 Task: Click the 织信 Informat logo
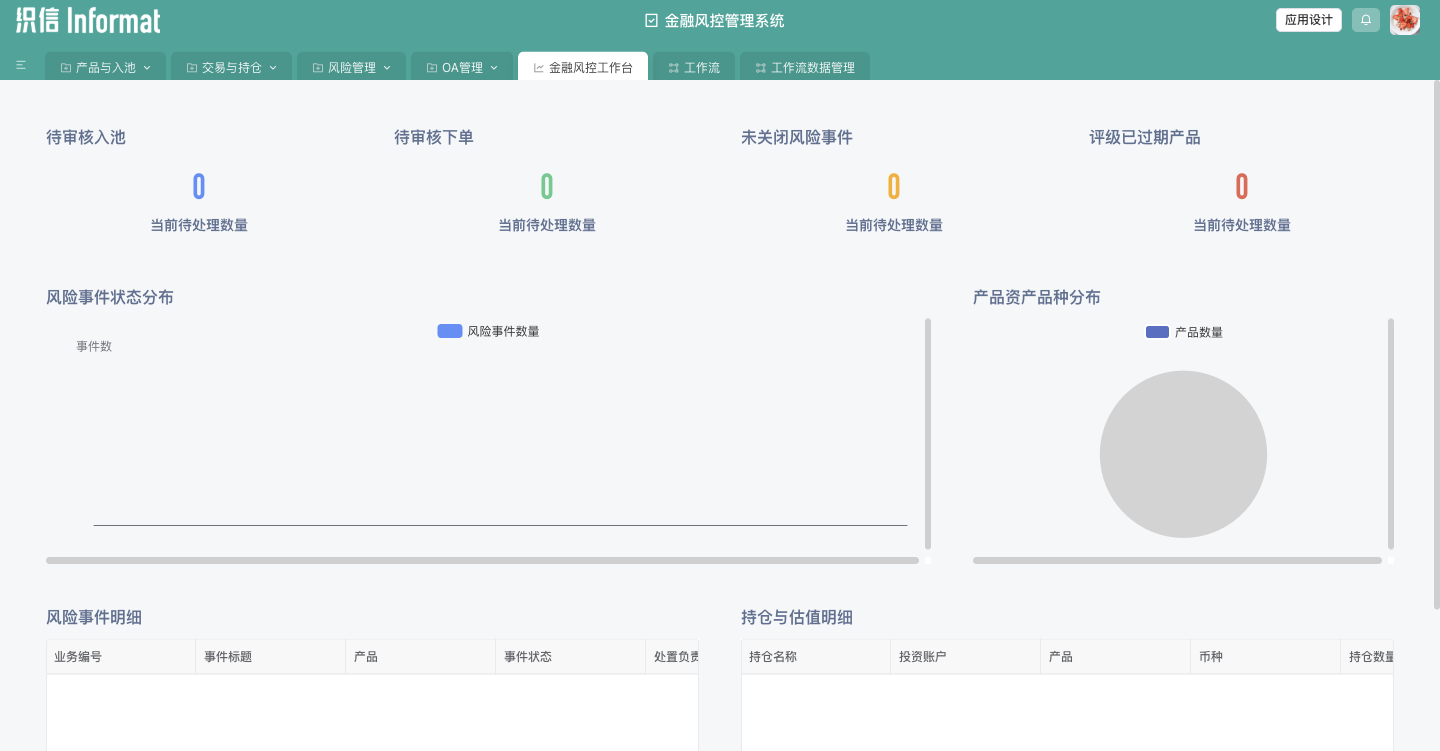88,20
